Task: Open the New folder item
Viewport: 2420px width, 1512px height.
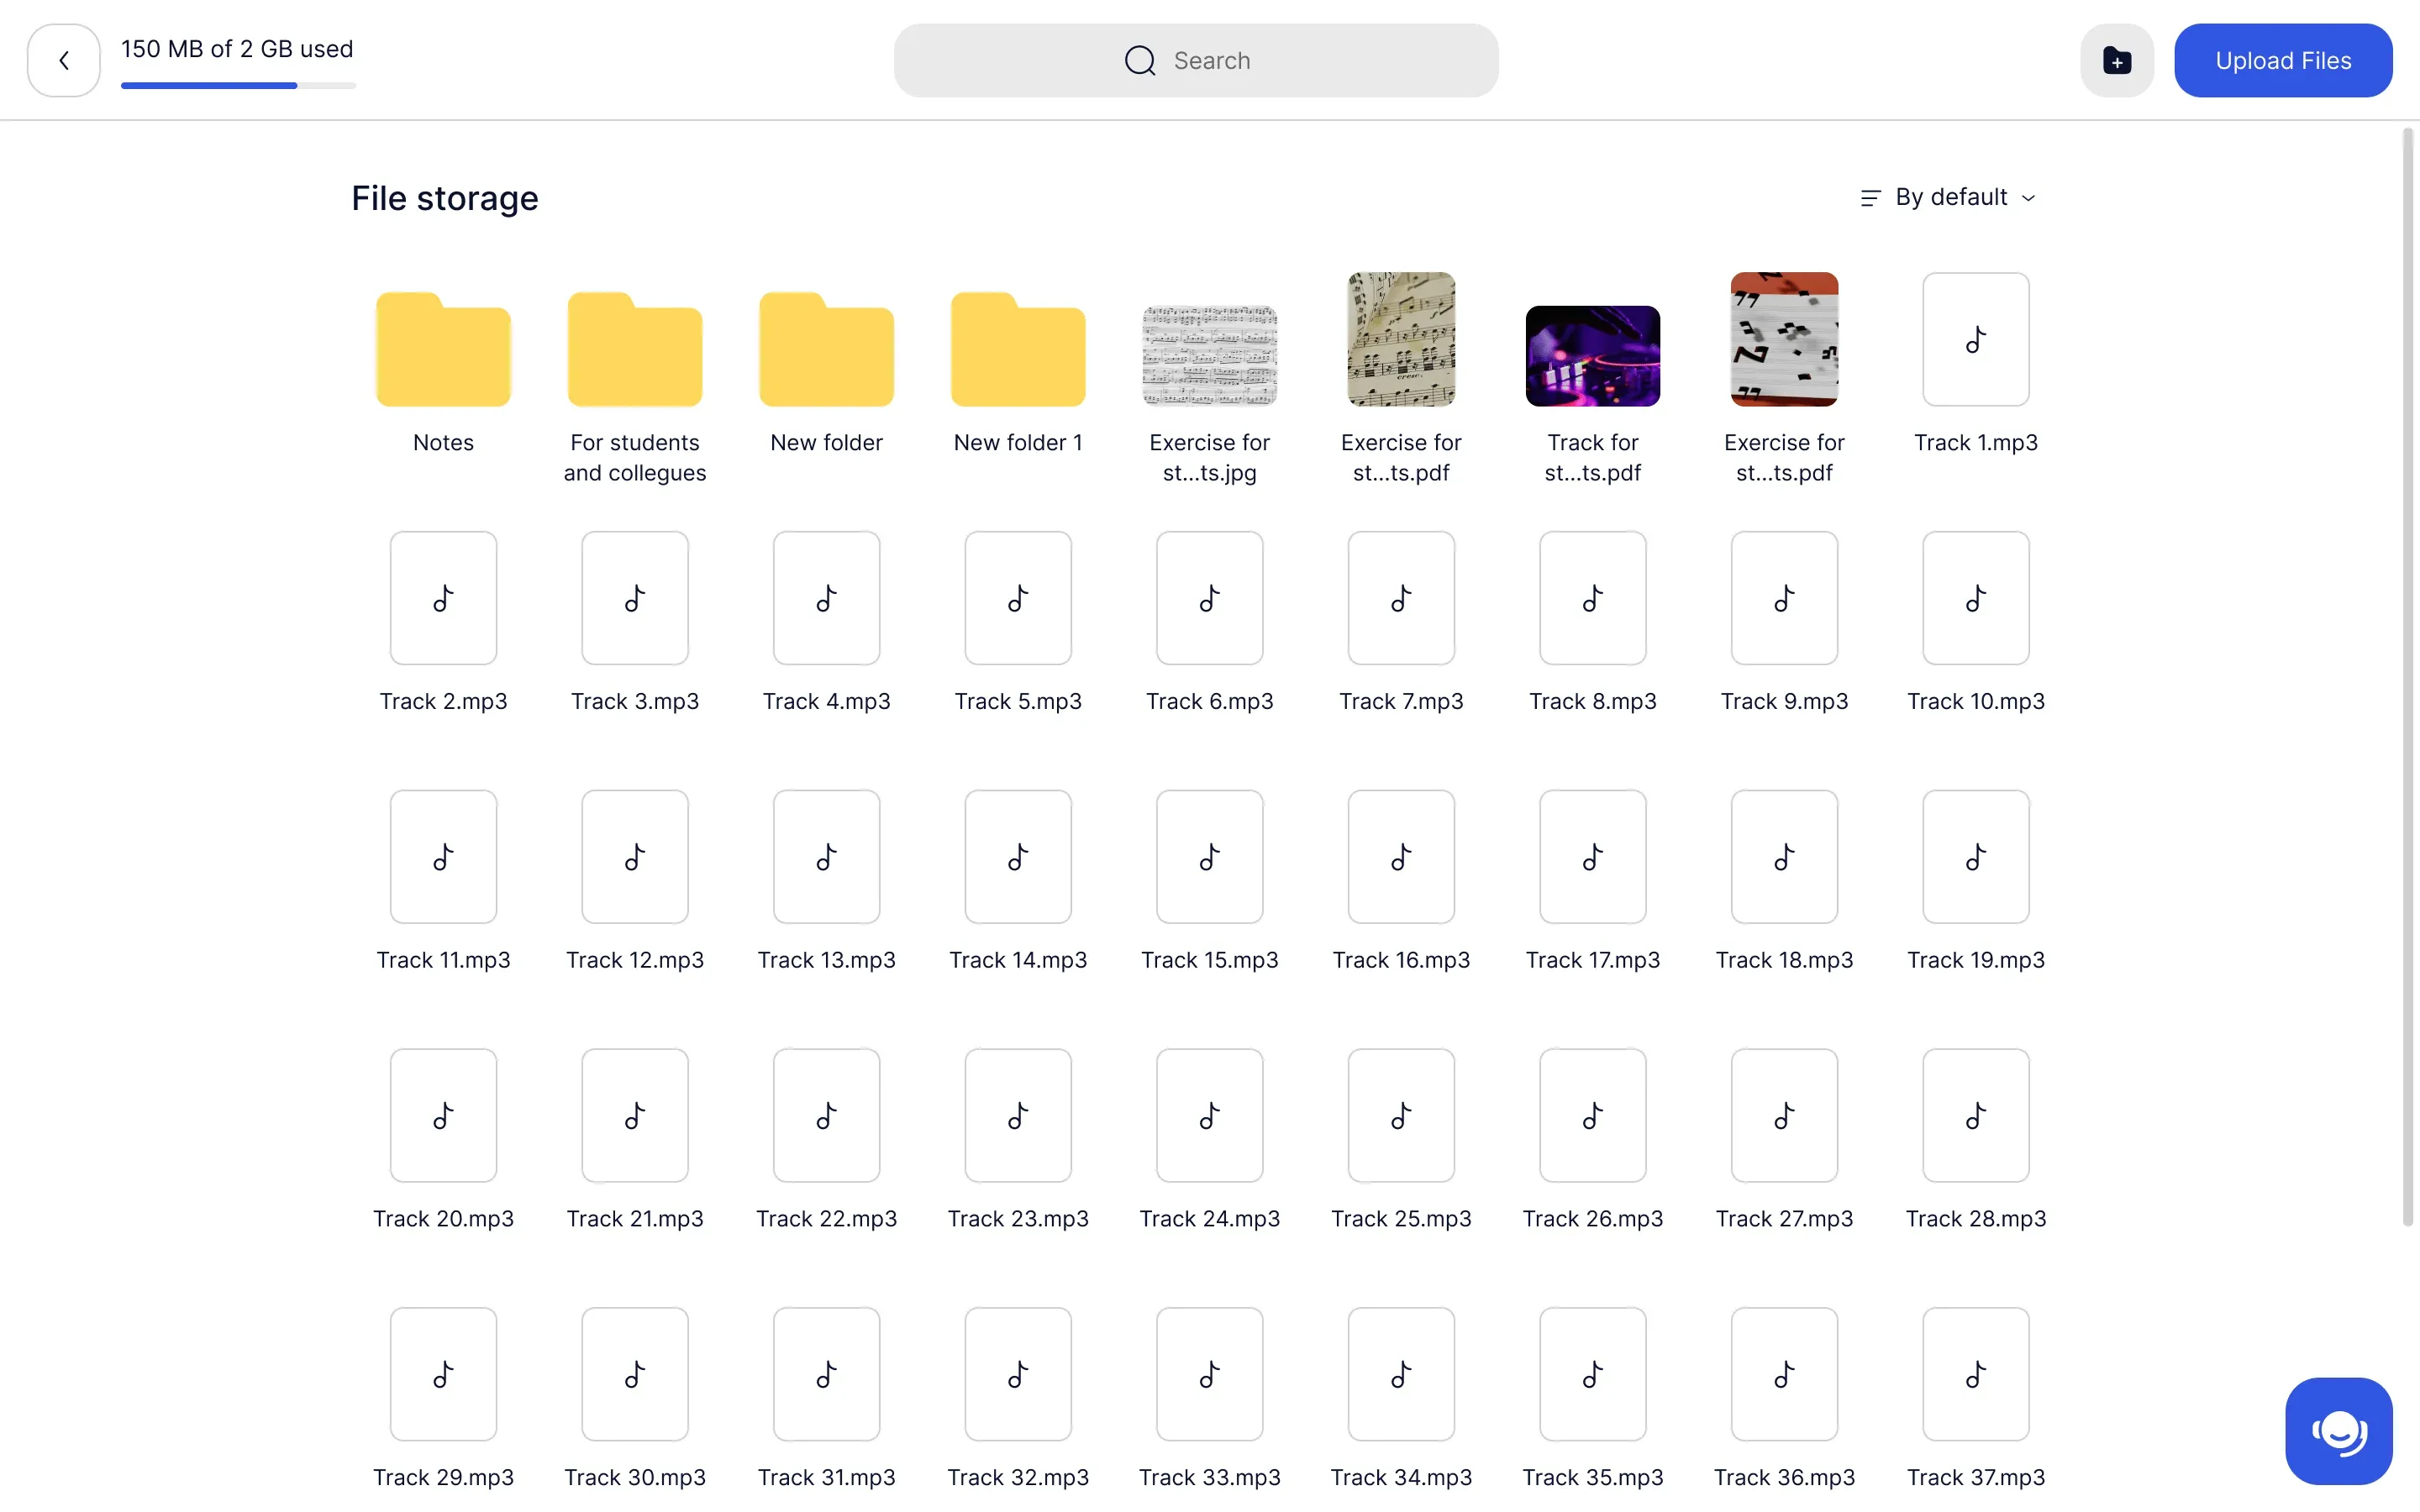Action: (x=826, y=351)
